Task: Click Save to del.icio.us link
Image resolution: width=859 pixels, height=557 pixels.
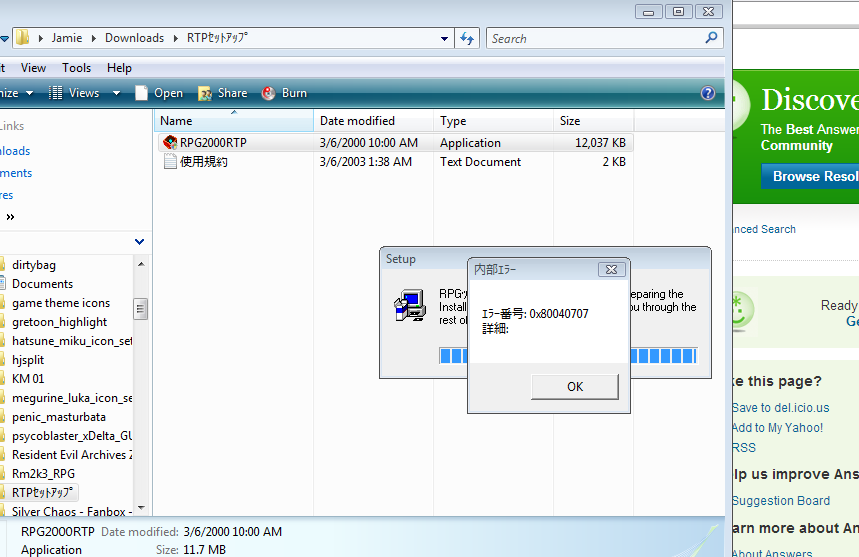Action: click(781, 407)
